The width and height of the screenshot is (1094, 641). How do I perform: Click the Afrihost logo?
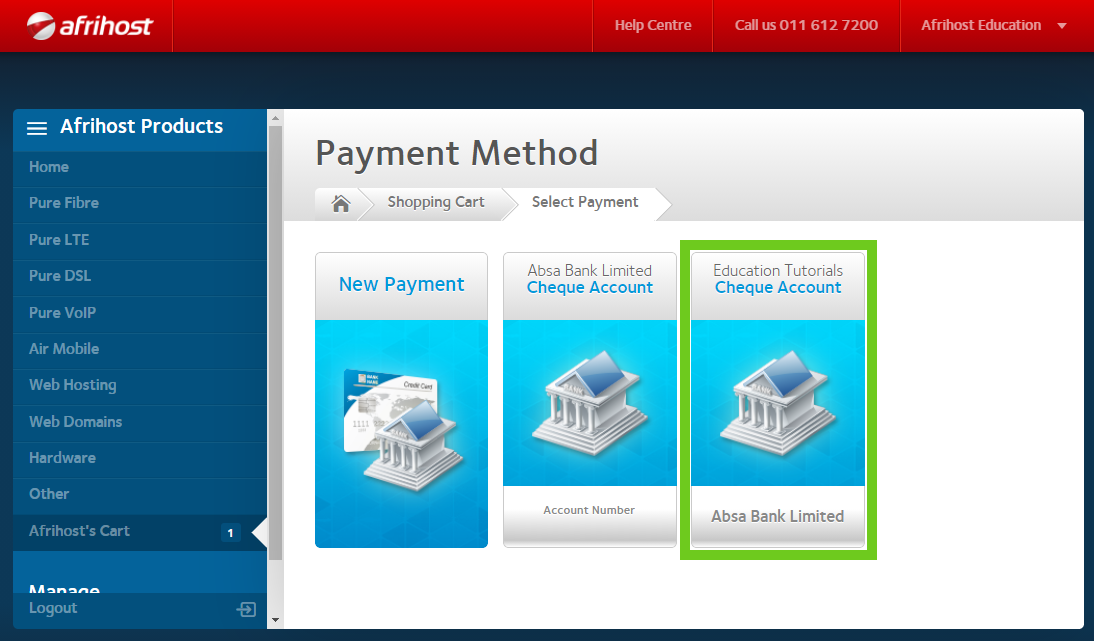point(90,25)
